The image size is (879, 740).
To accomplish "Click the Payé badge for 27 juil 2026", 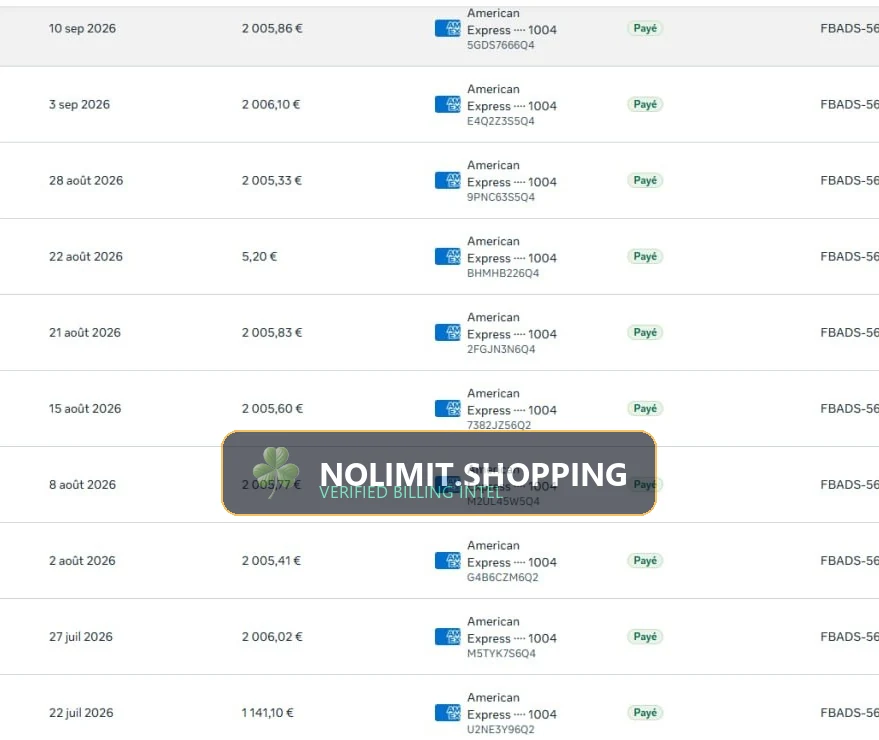I will [x=645, y=637].
